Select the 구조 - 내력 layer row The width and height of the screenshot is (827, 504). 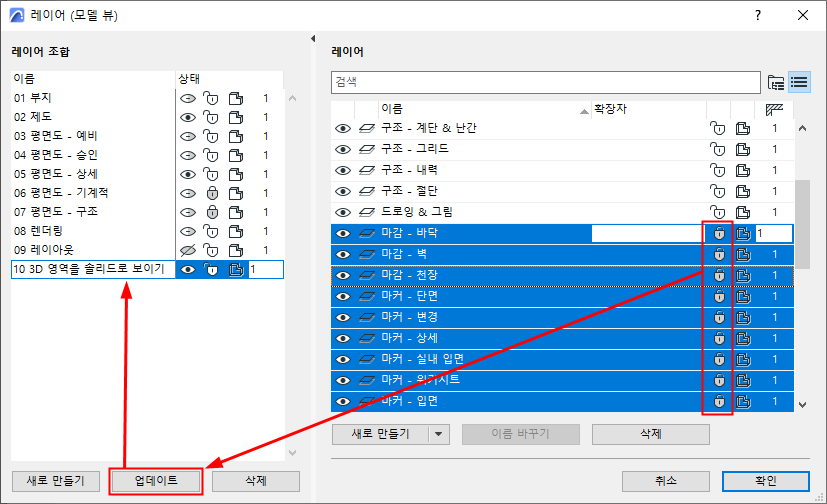pos(562,171)
